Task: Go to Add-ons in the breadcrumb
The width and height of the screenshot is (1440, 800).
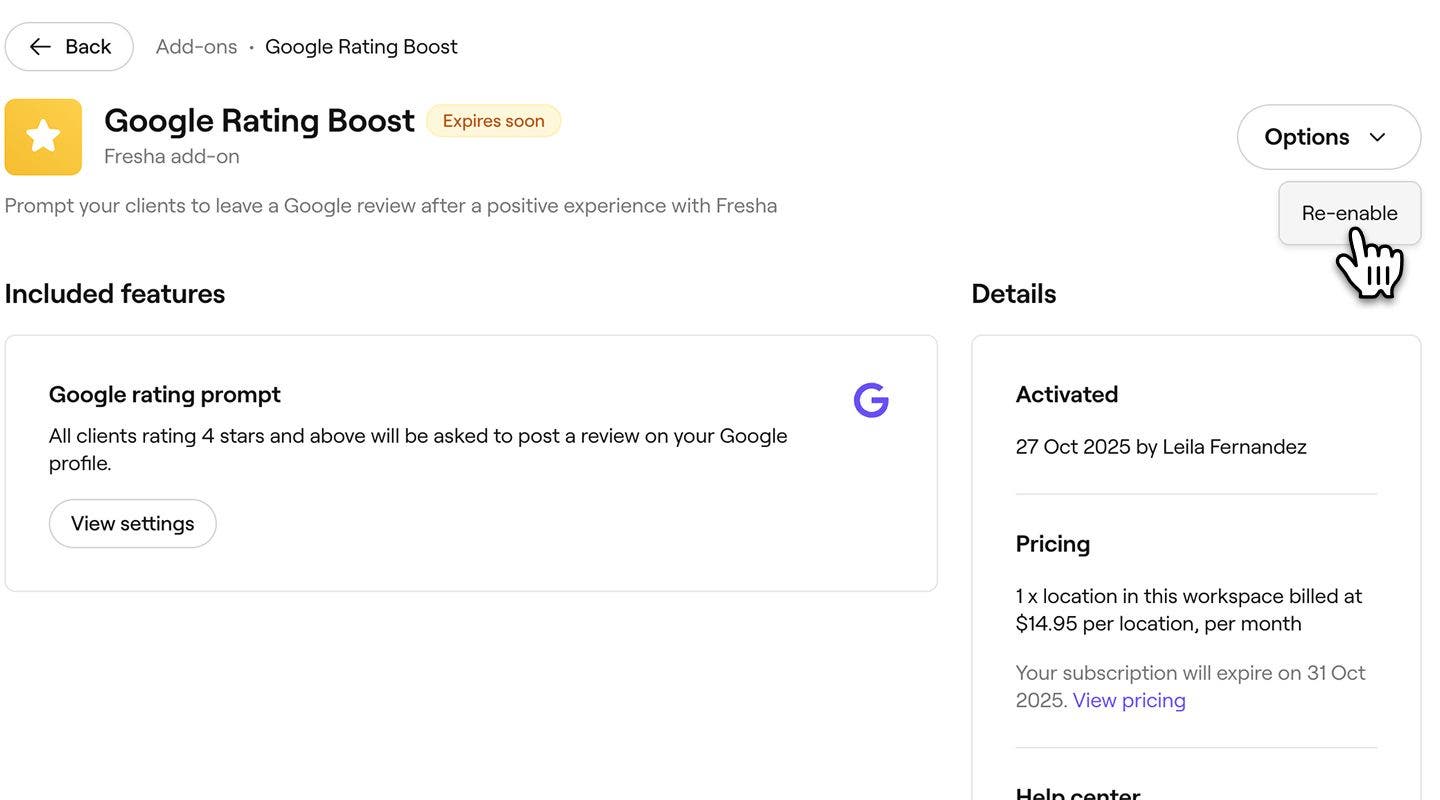Action: pyautogui.click(x=196, y=47)
